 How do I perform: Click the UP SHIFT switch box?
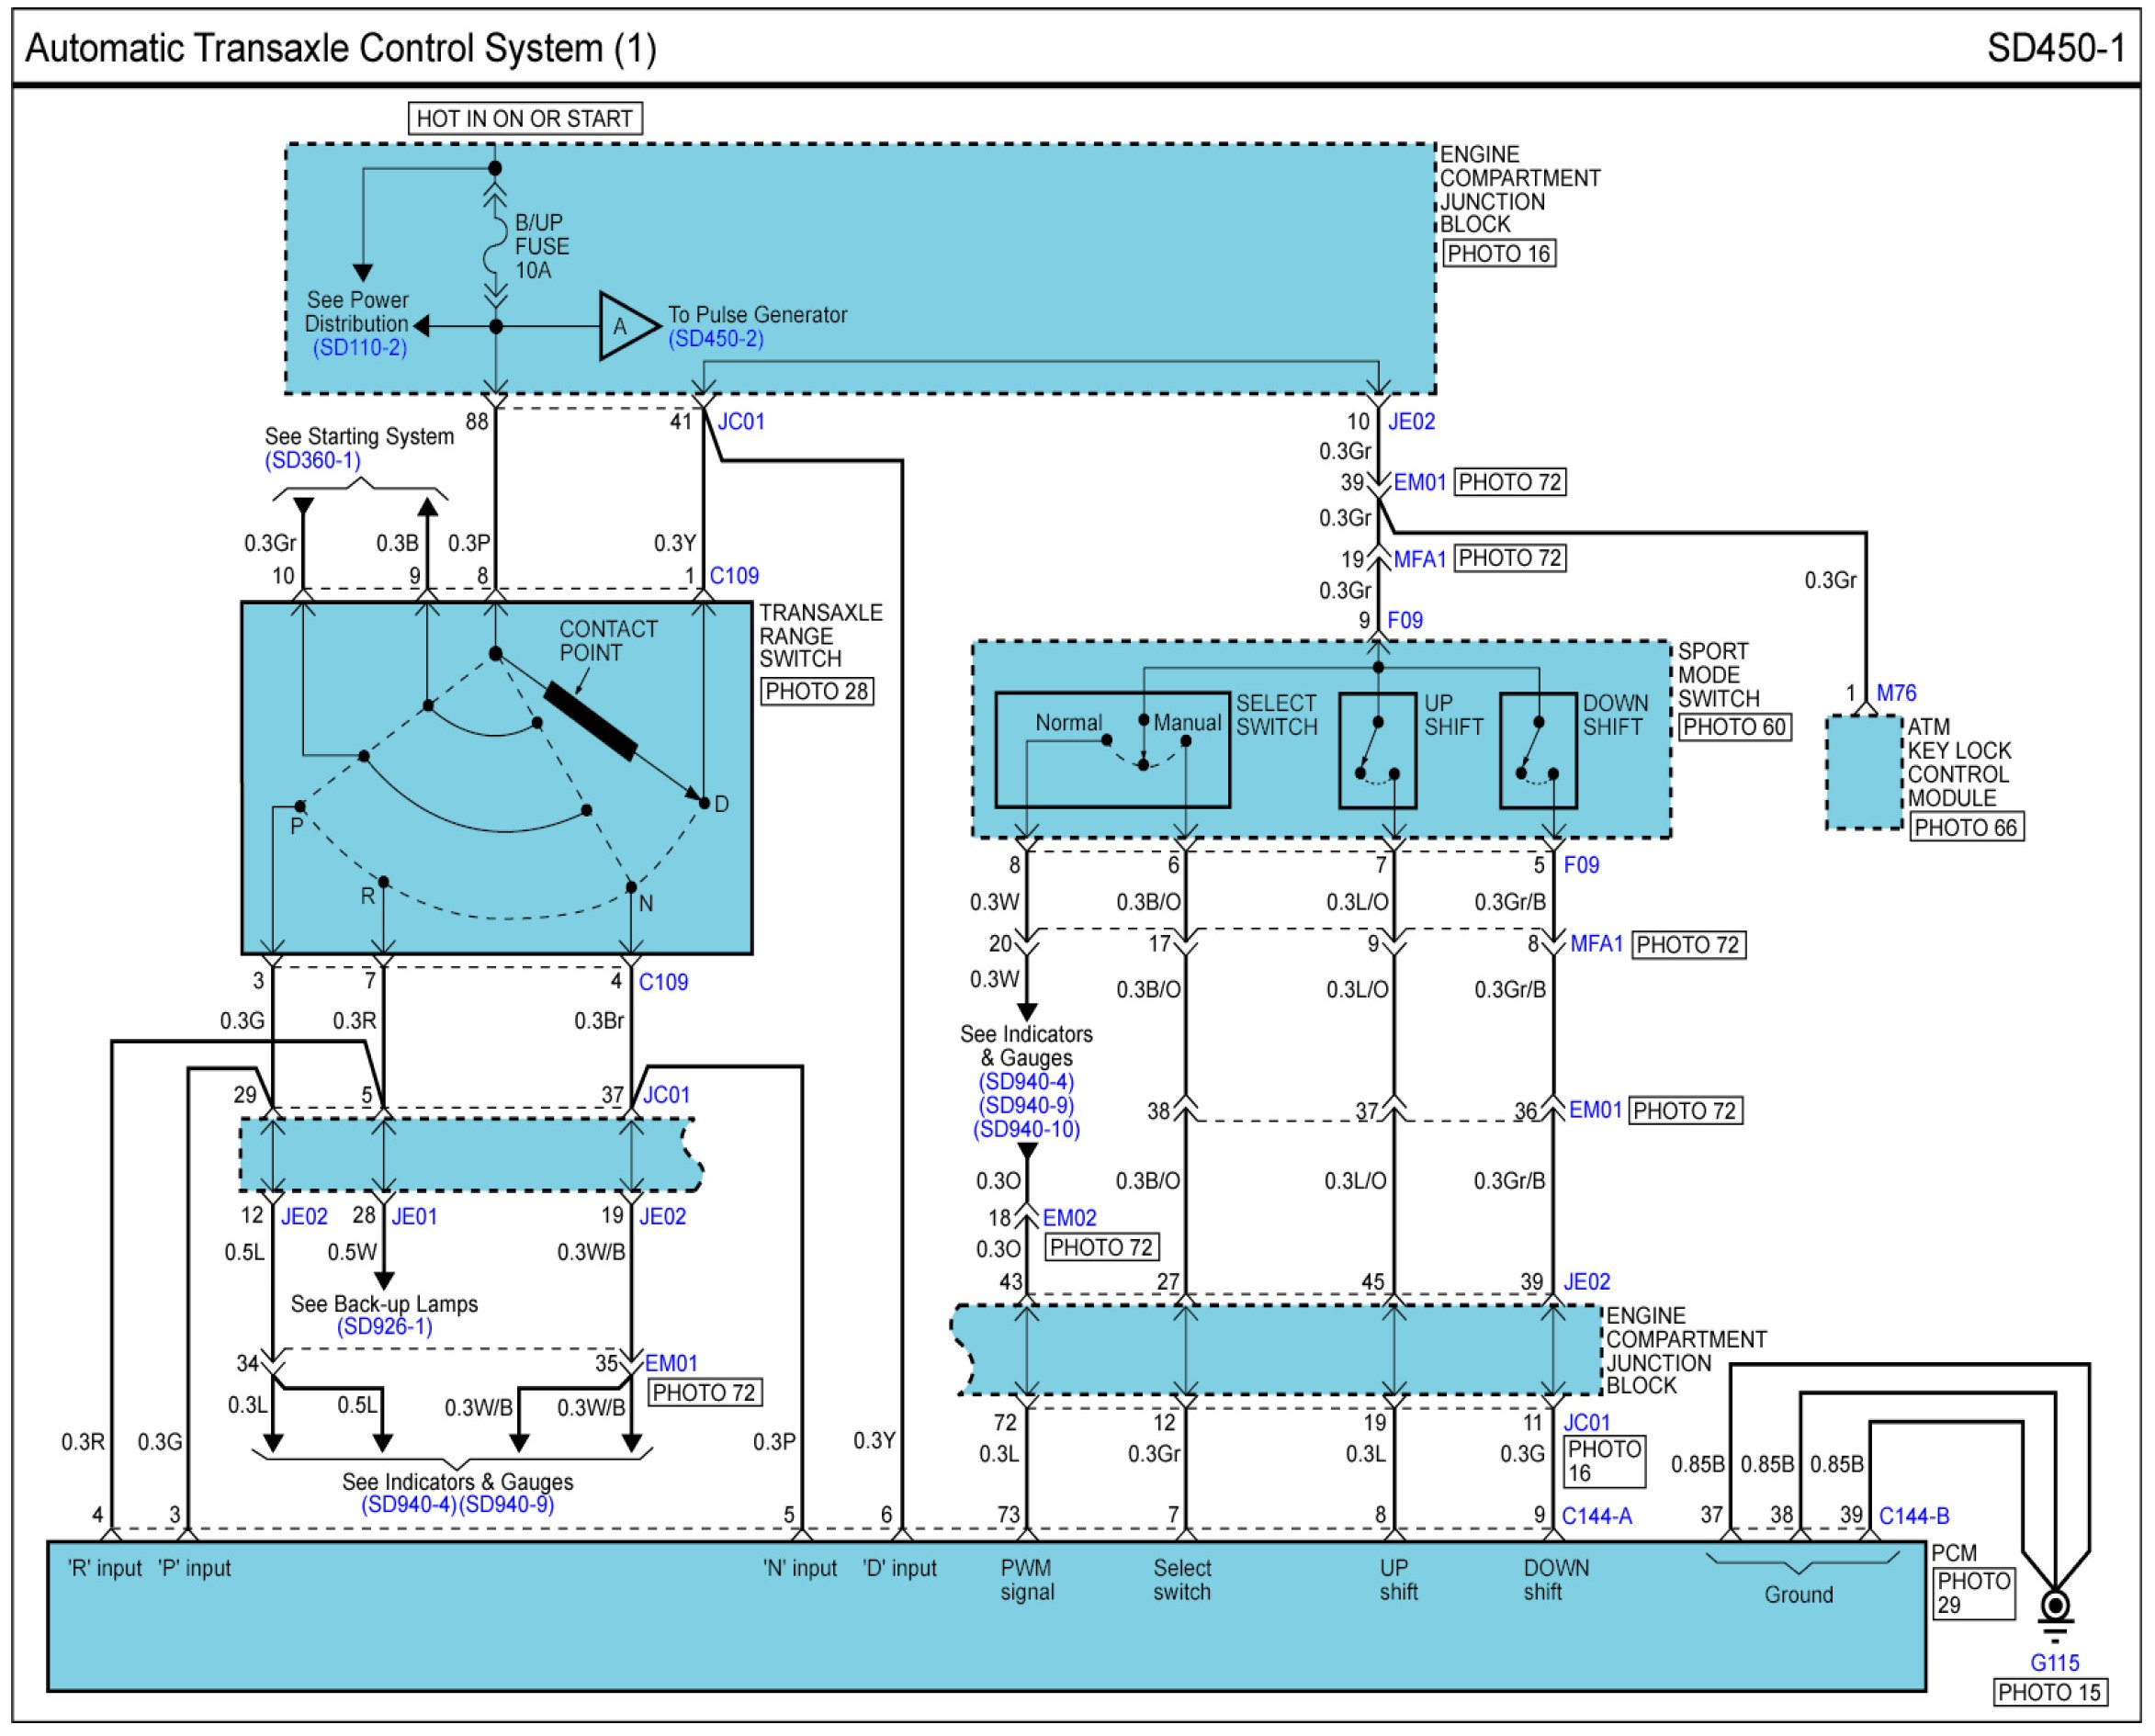click(x=1377, y=750)
